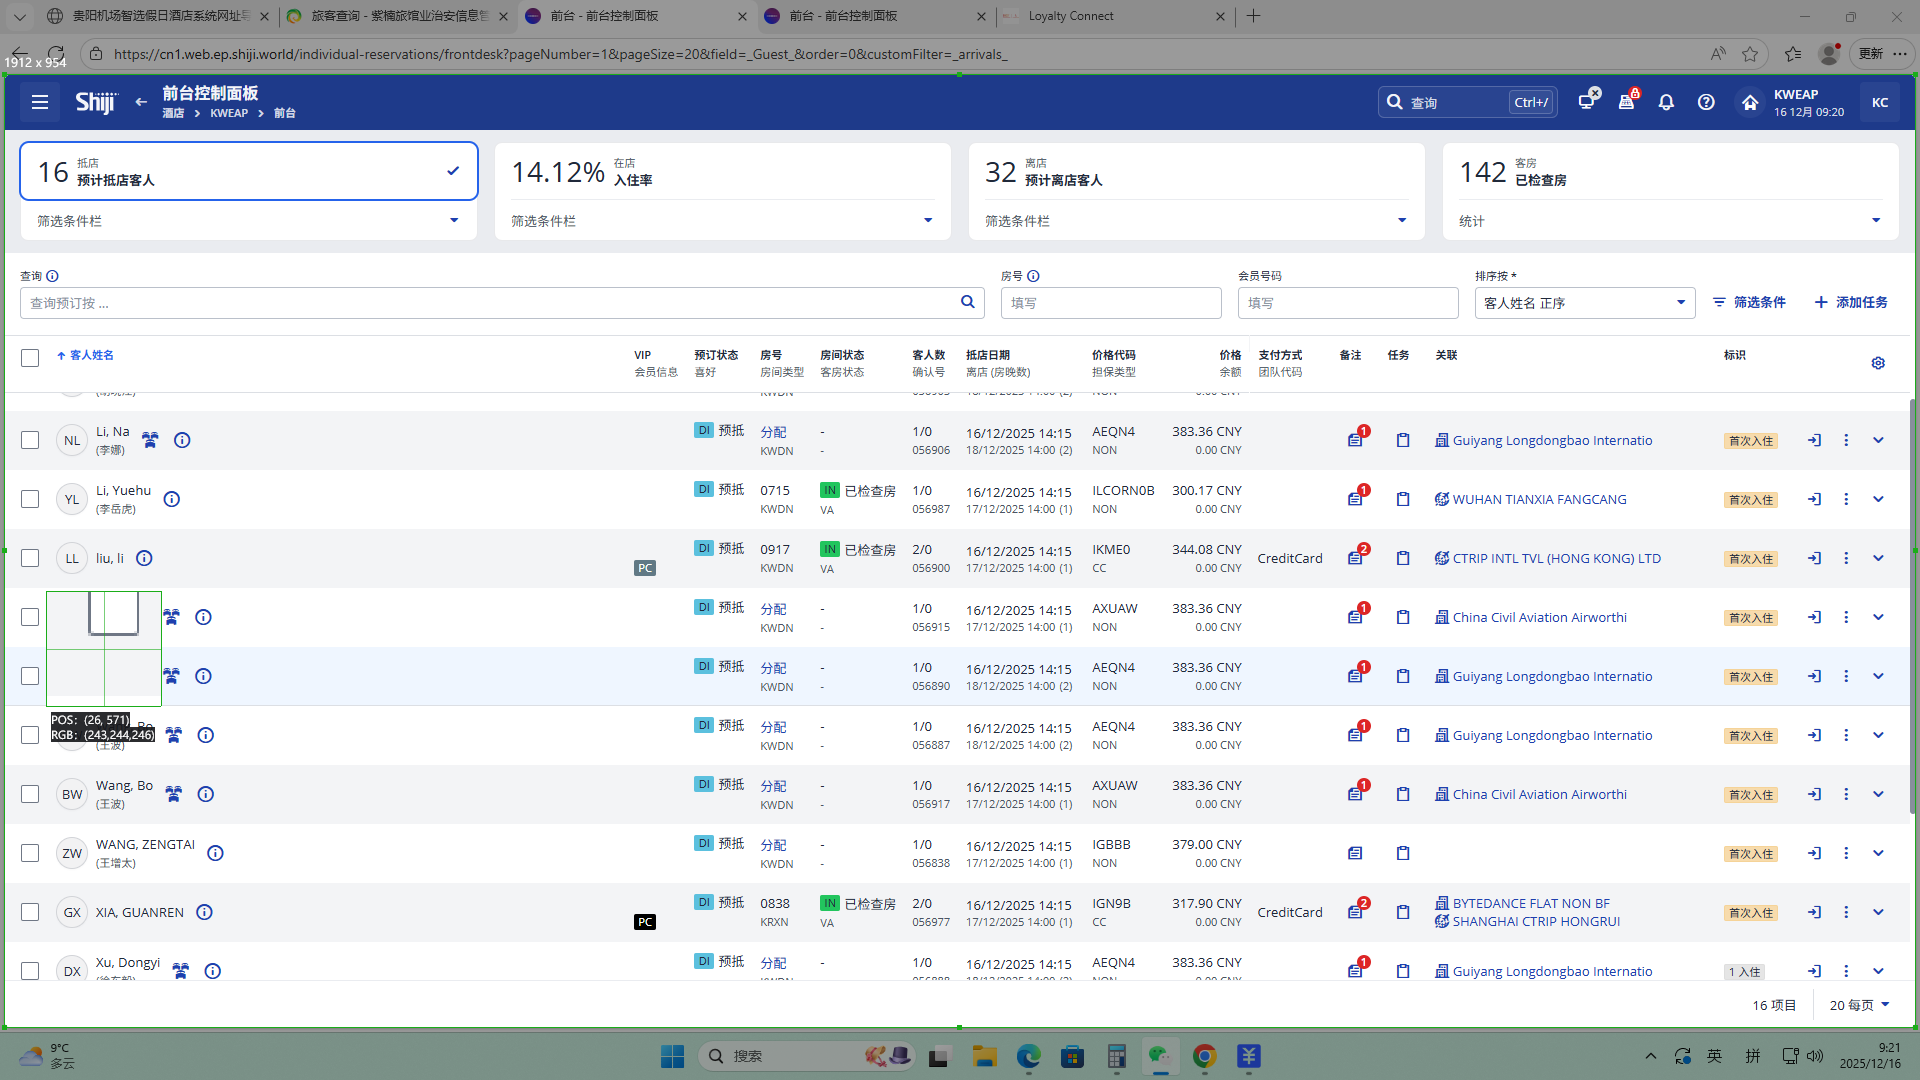1920x1080 pixels.
Task: Click the home icon in header
Action: click(1749, 102)
